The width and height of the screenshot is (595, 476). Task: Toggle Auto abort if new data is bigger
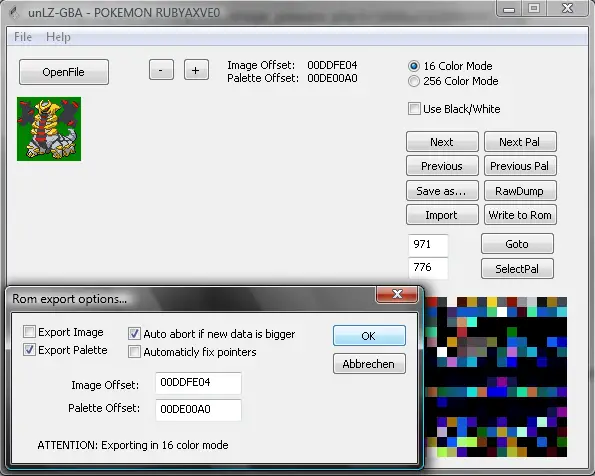tap(134, 334)
